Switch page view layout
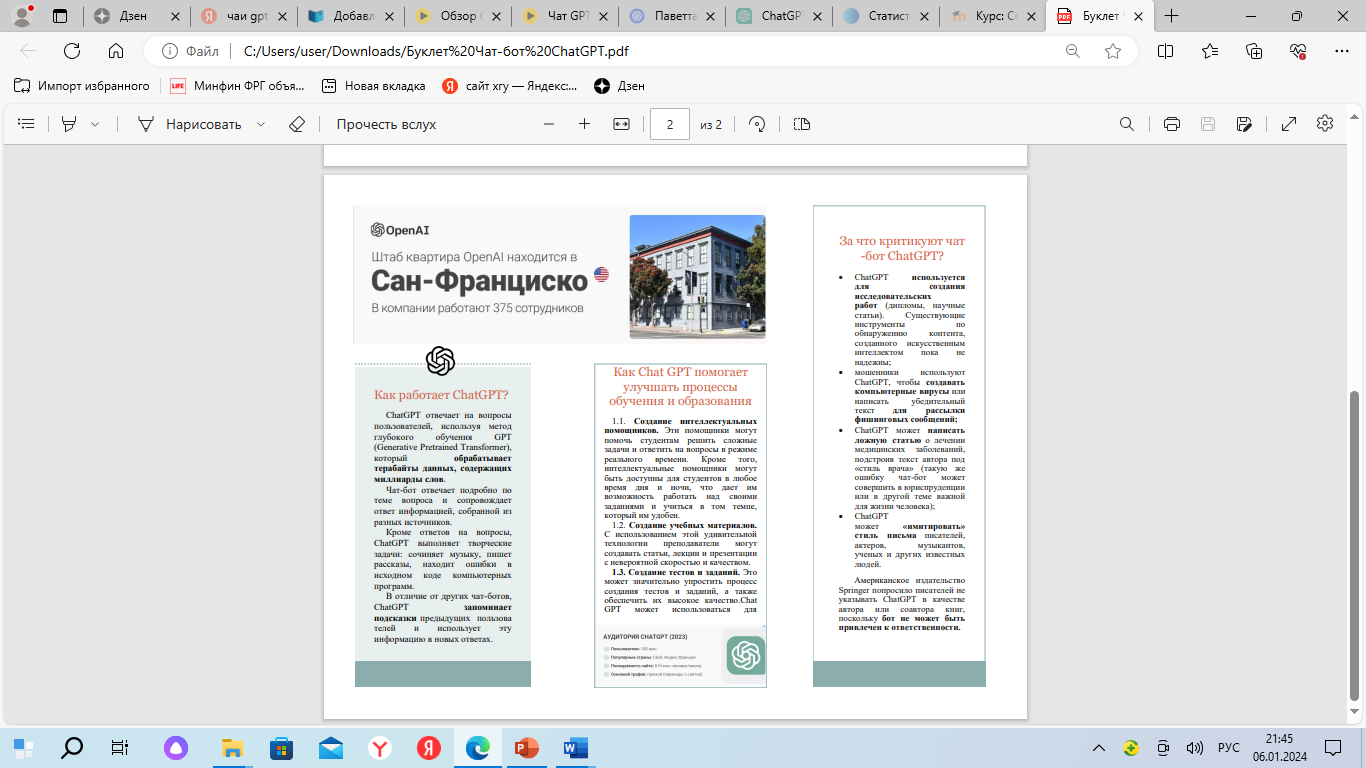Image resolution: width=1366 pixels, height=768 pixels. [x=801, y=124]
